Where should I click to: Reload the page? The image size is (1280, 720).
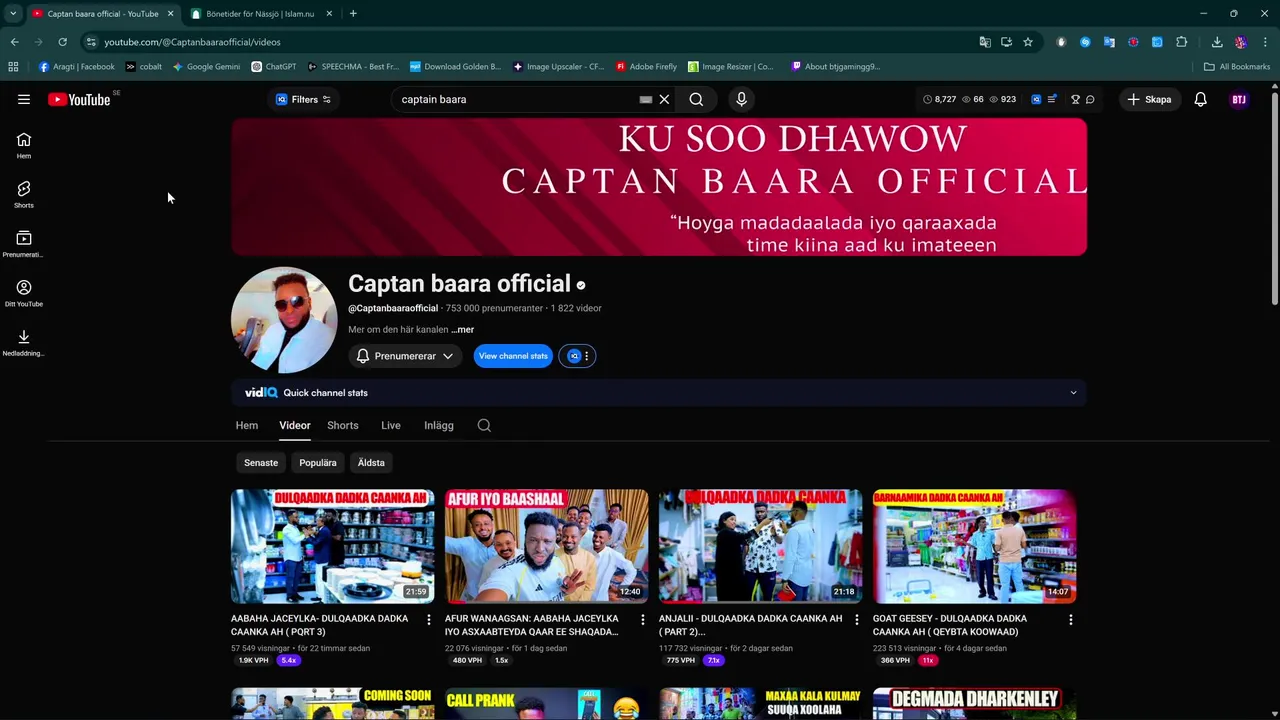(x=62, y=42)
